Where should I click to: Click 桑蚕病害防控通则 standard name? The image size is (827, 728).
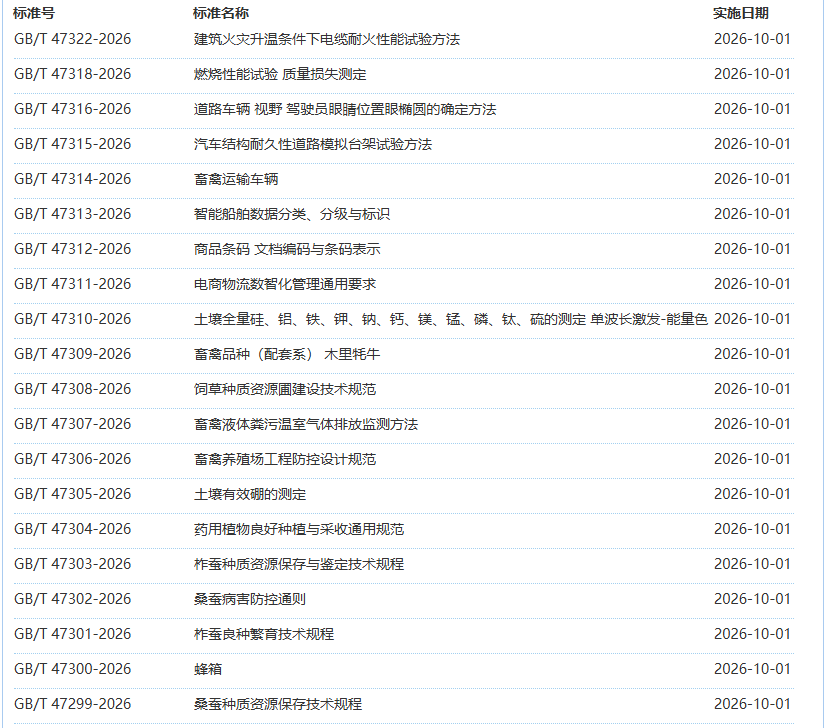coord(250,599)
